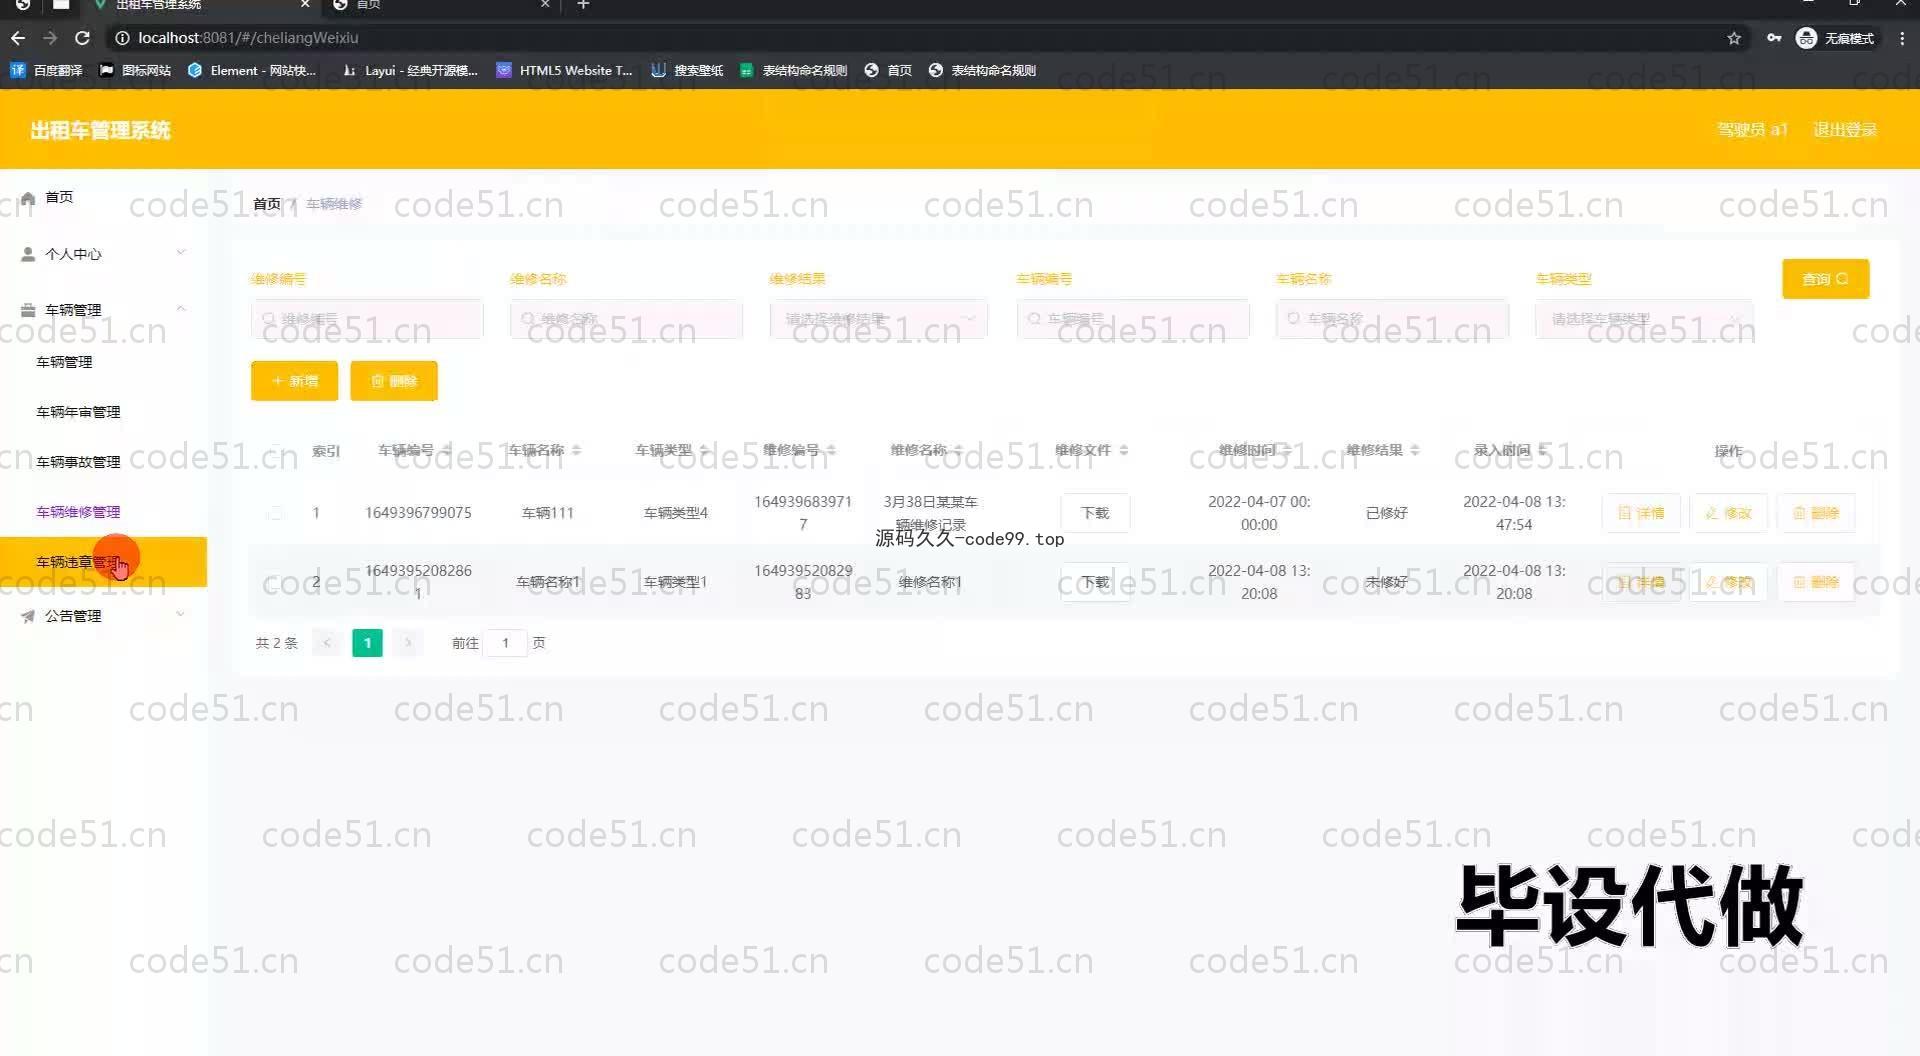Click the 车辆名称 search input
This screenshot has height=1056, width=1920.
click(x=1392, y=319)
